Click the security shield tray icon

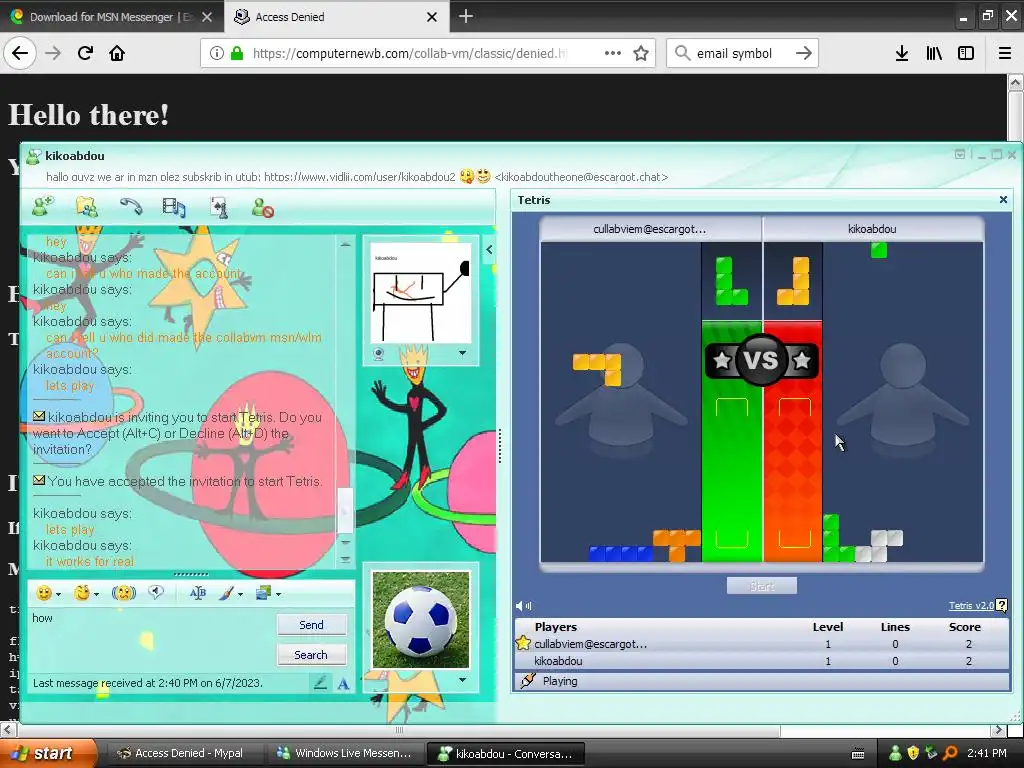(913, 753)
